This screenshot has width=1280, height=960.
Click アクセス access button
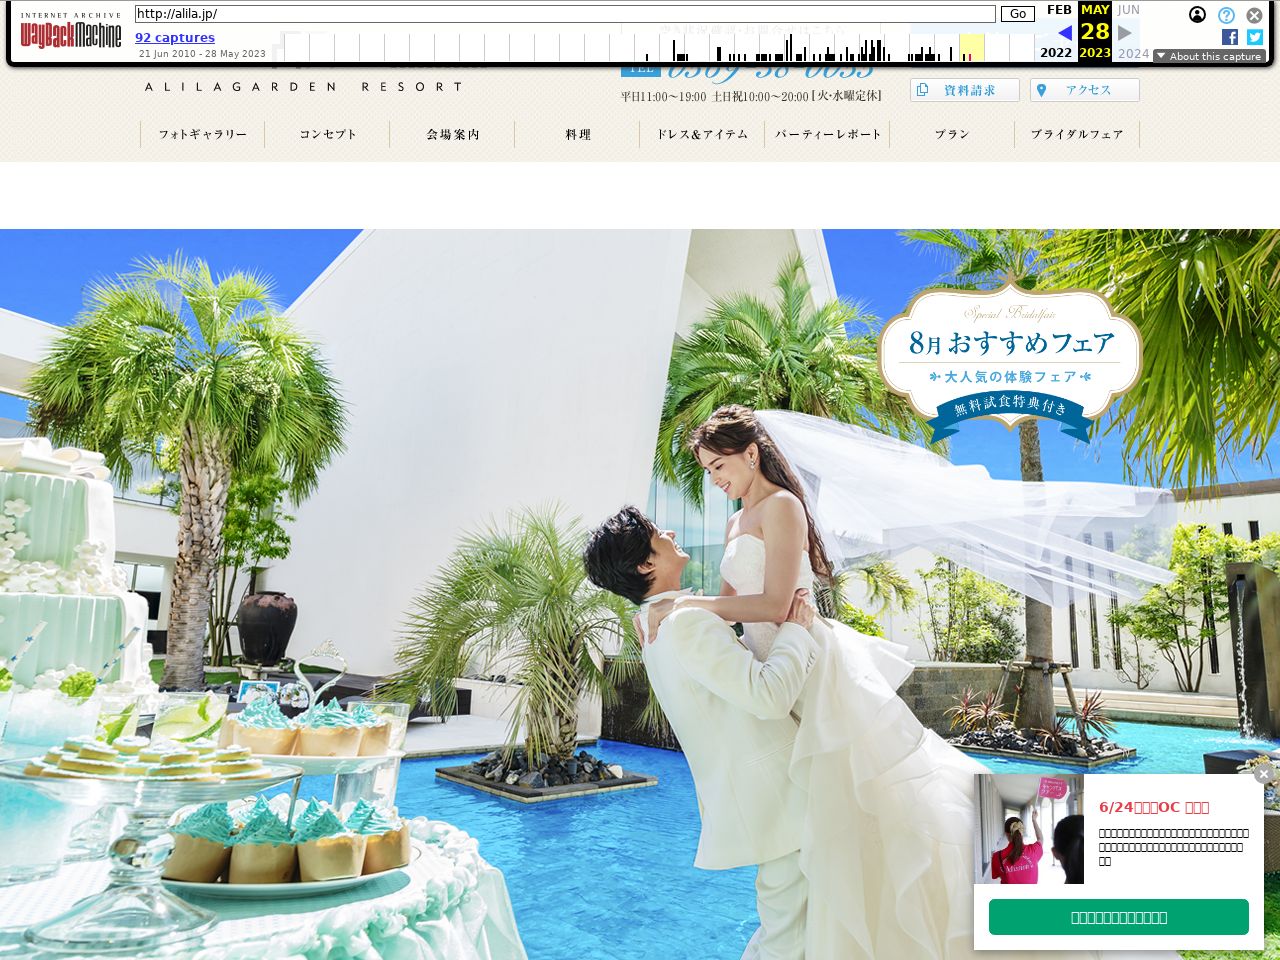tap(1085, 90)
